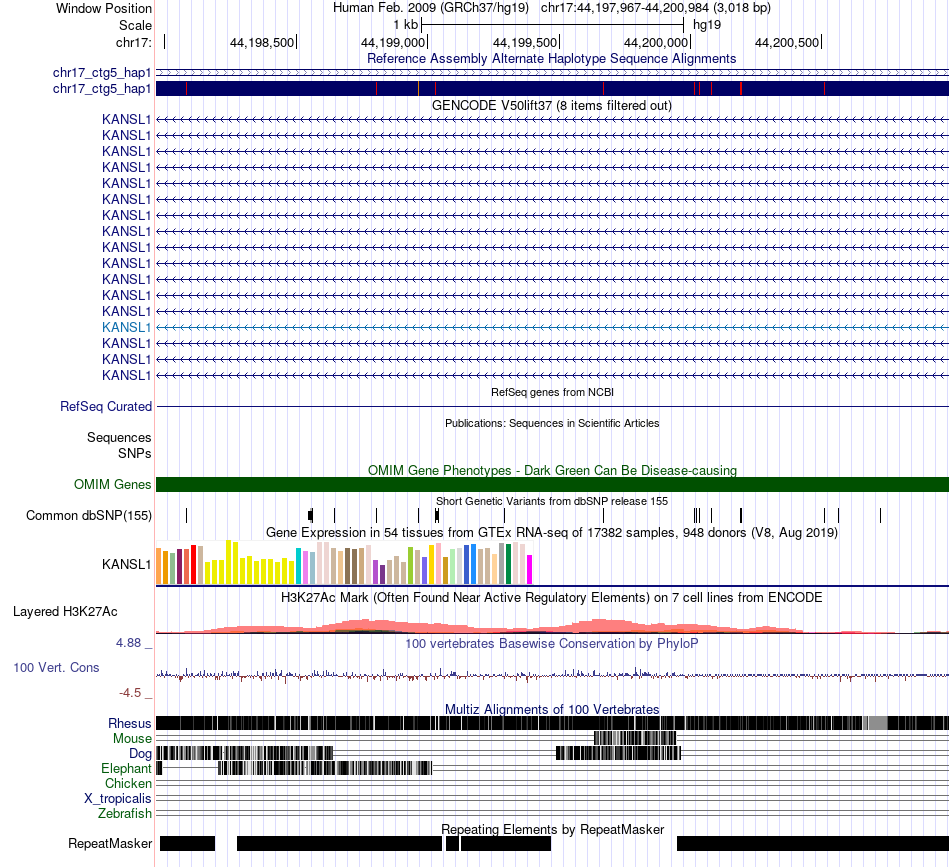Open Reference Assembly Alternate Haplotype Sequence Alignments title
The image size is (950, 867).
[551, 59]
